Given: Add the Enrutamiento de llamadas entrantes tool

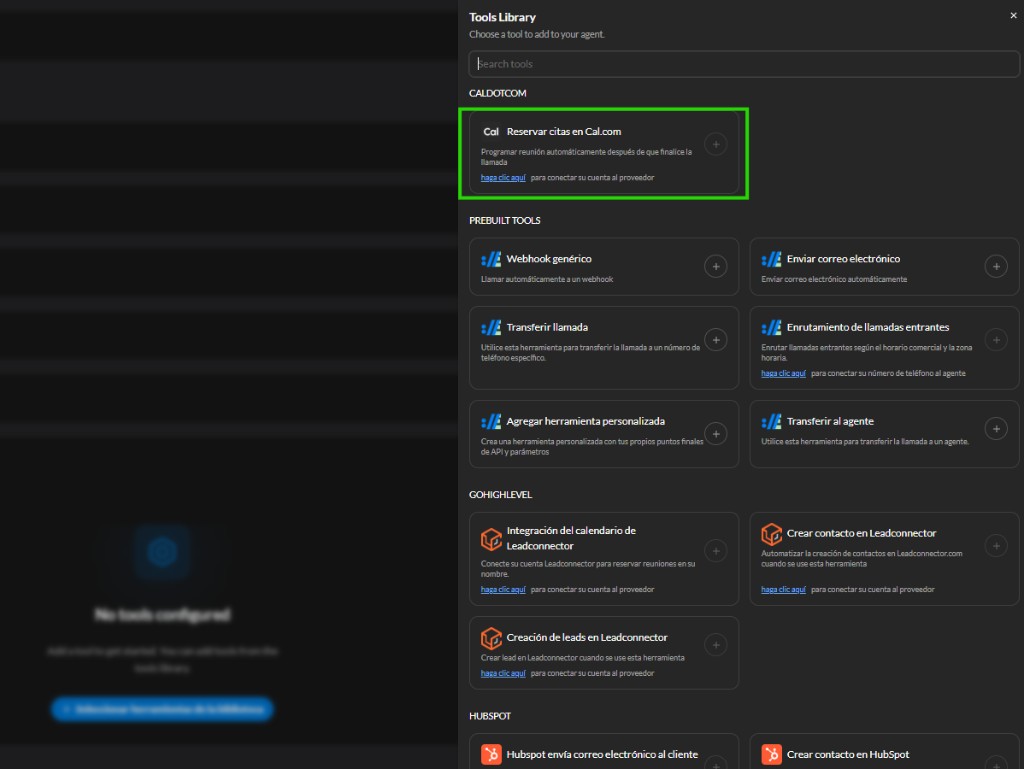Looking at the screenshot, I should tap(996, 340).
